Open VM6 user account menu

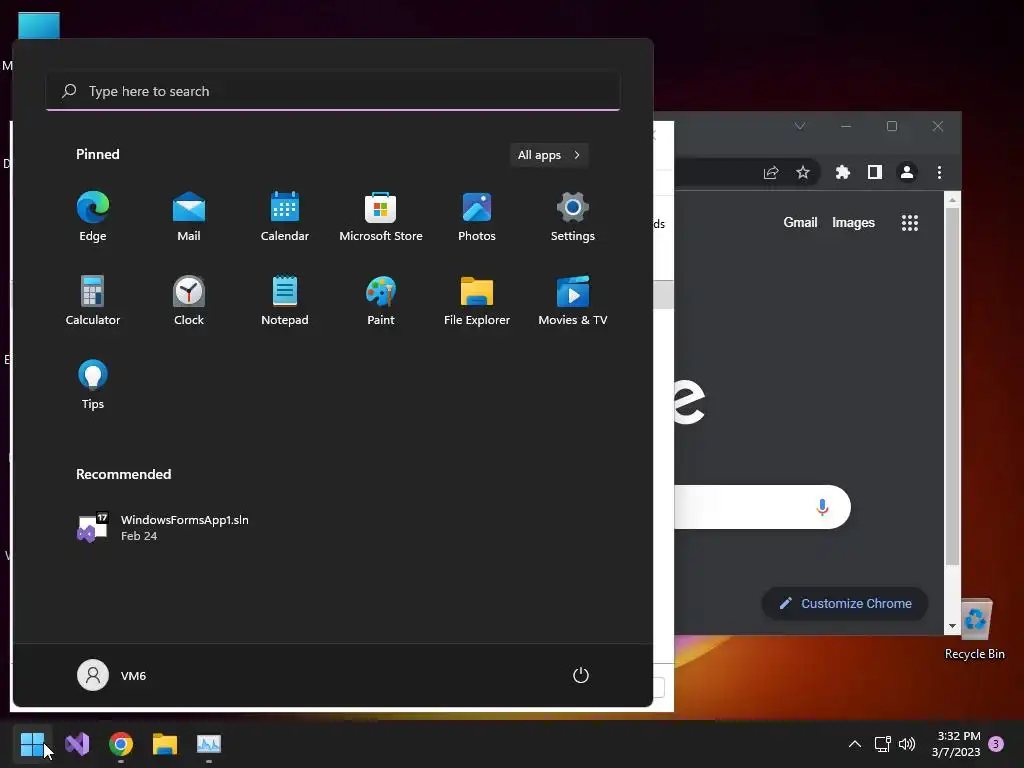pyautogui.click(x=112, y=675)
